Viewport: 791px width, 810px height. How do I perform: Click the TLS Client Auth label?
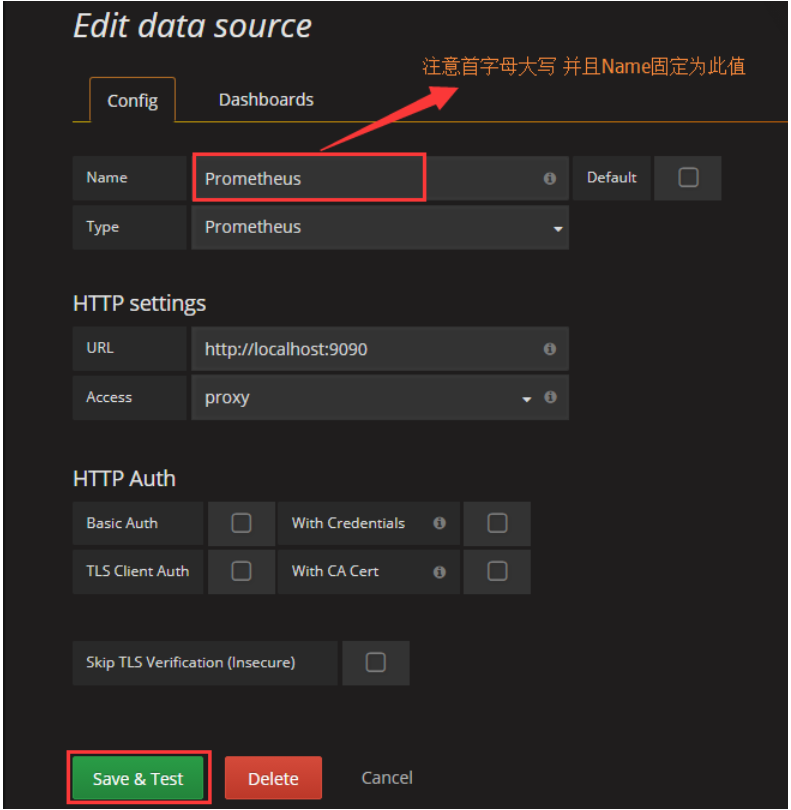[x=137, y=571]
